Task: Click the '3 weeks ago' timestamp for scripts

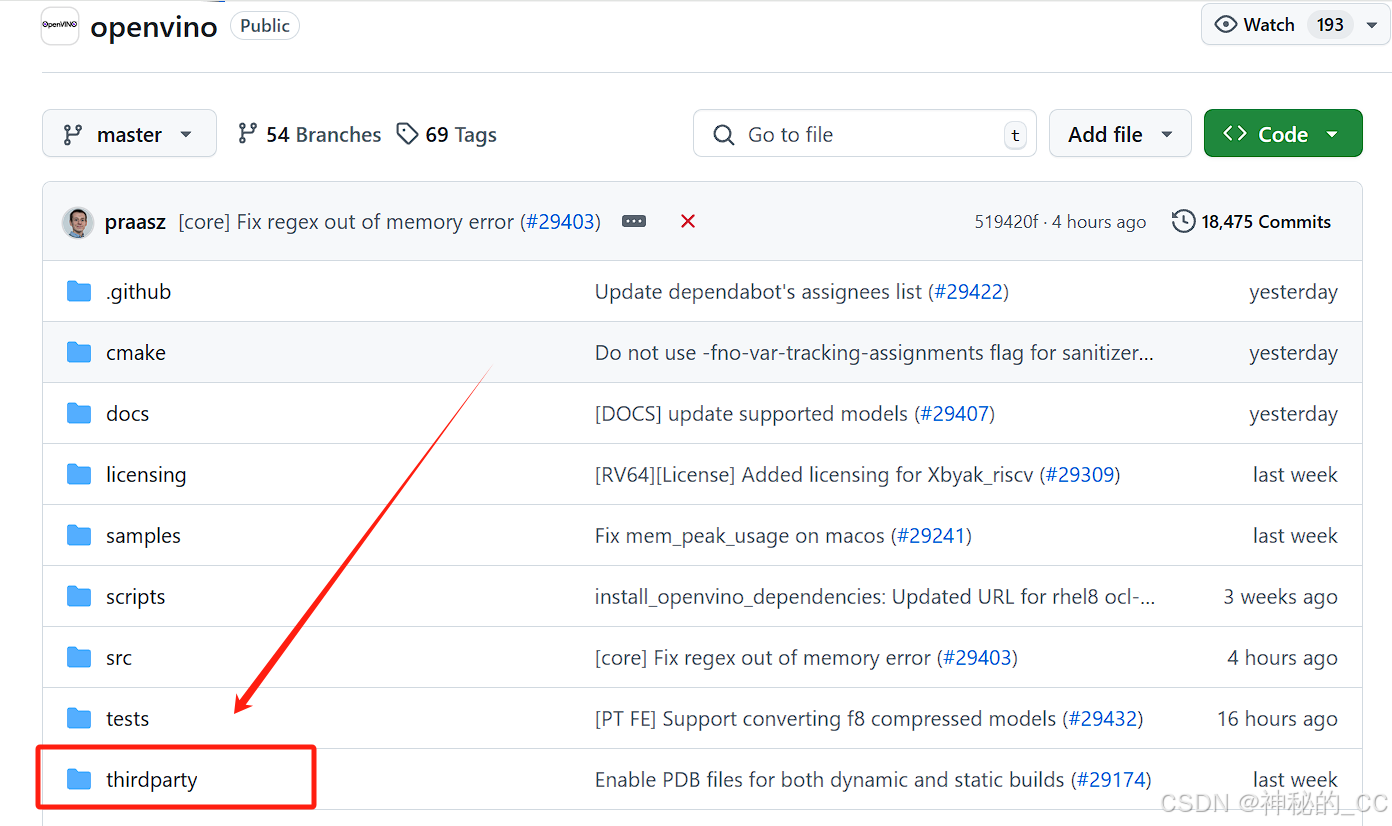Action: (1280, 597)
